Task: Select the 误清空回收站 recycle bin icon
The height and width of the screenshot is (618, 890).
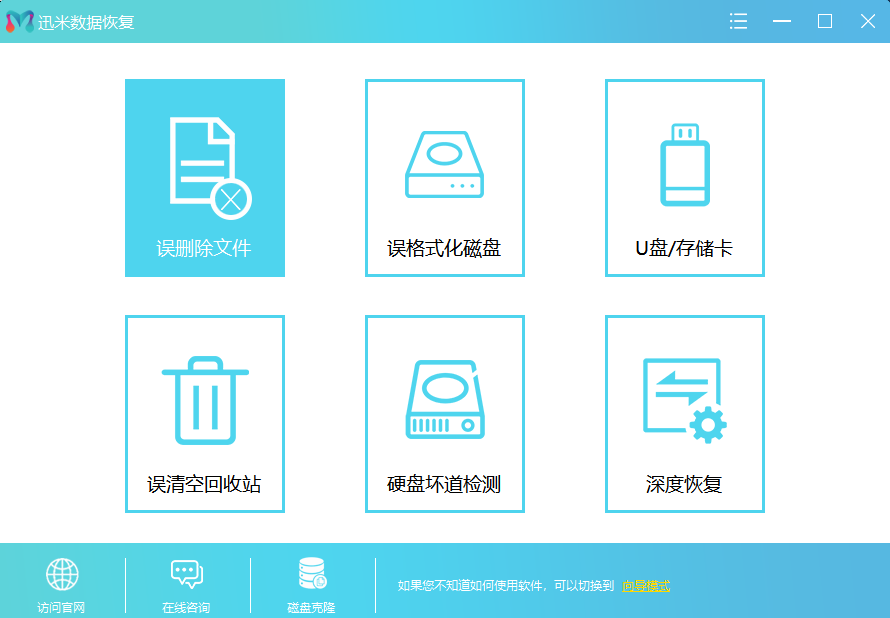Action: point(204,400)
